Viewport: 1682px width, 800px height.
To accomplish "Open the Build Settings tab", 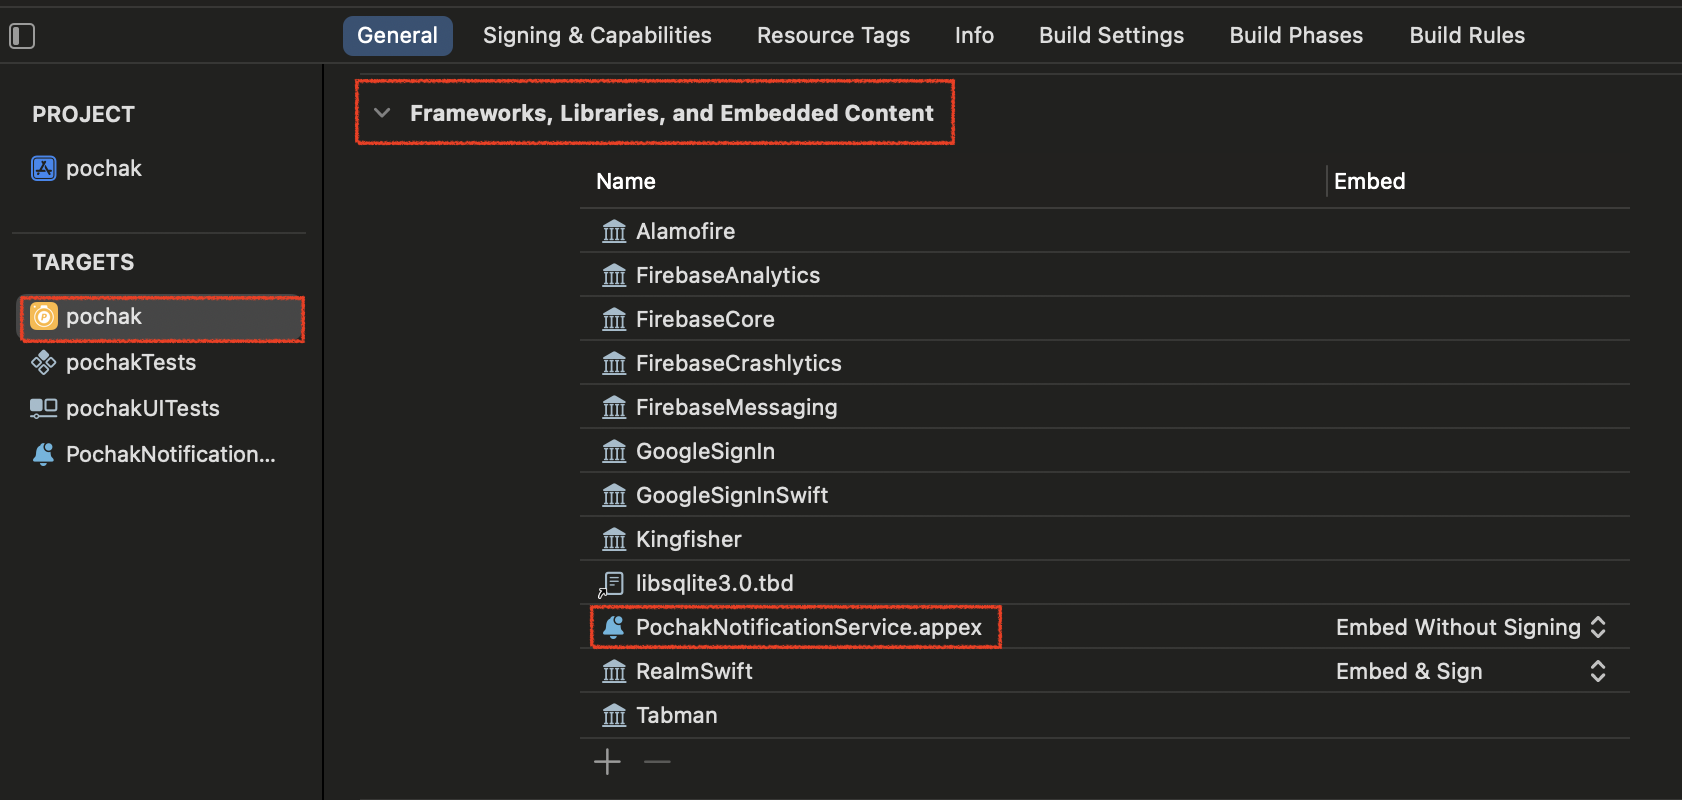I will pos(1111,36).
